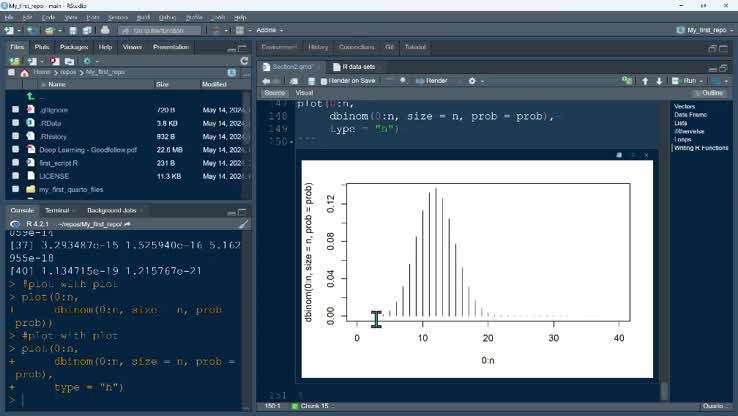
Task: Open My_first_repo project dropdown
Action: tap(704, 30)
